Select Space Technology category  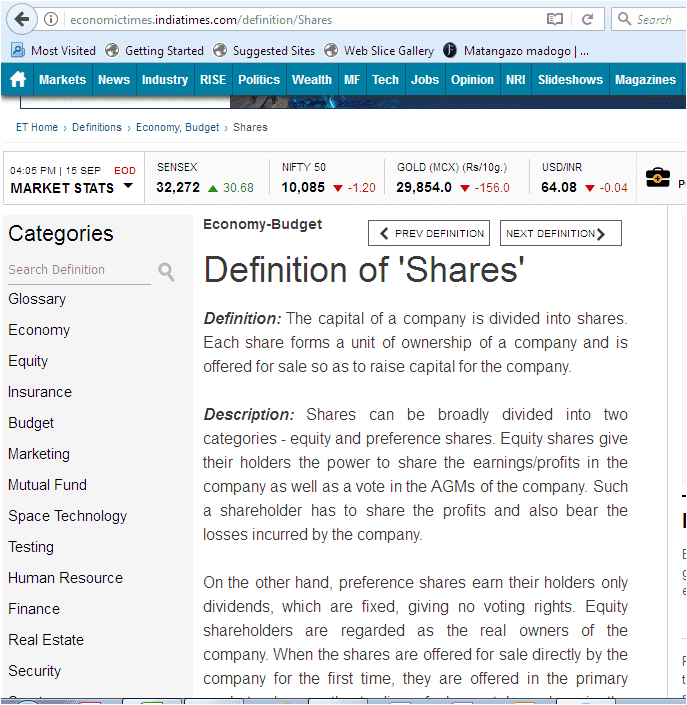pyautogui.click(x=68, y=516)
